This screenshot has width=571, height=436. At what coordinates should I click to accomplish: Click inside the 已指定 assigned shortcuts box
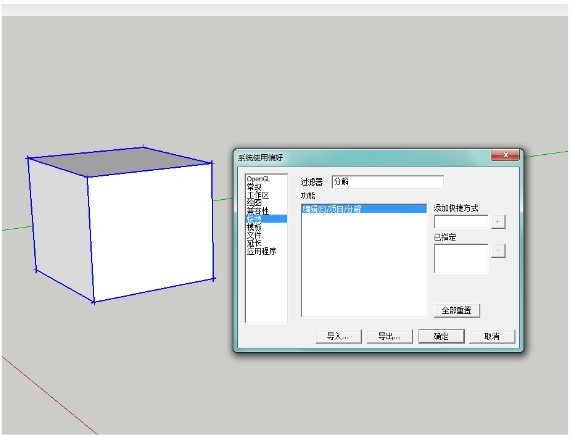click(x=461, y=258)
